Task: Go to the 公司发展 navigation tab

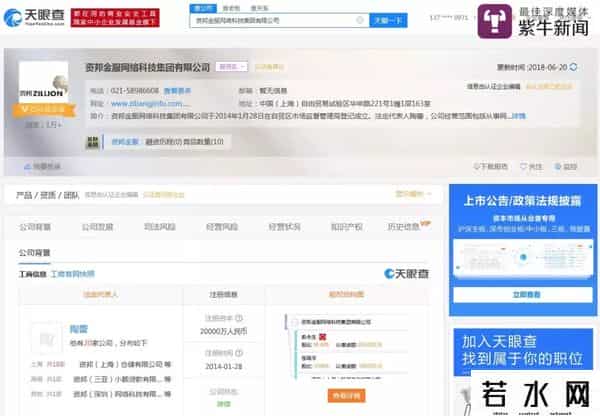Action: [97, 227]
